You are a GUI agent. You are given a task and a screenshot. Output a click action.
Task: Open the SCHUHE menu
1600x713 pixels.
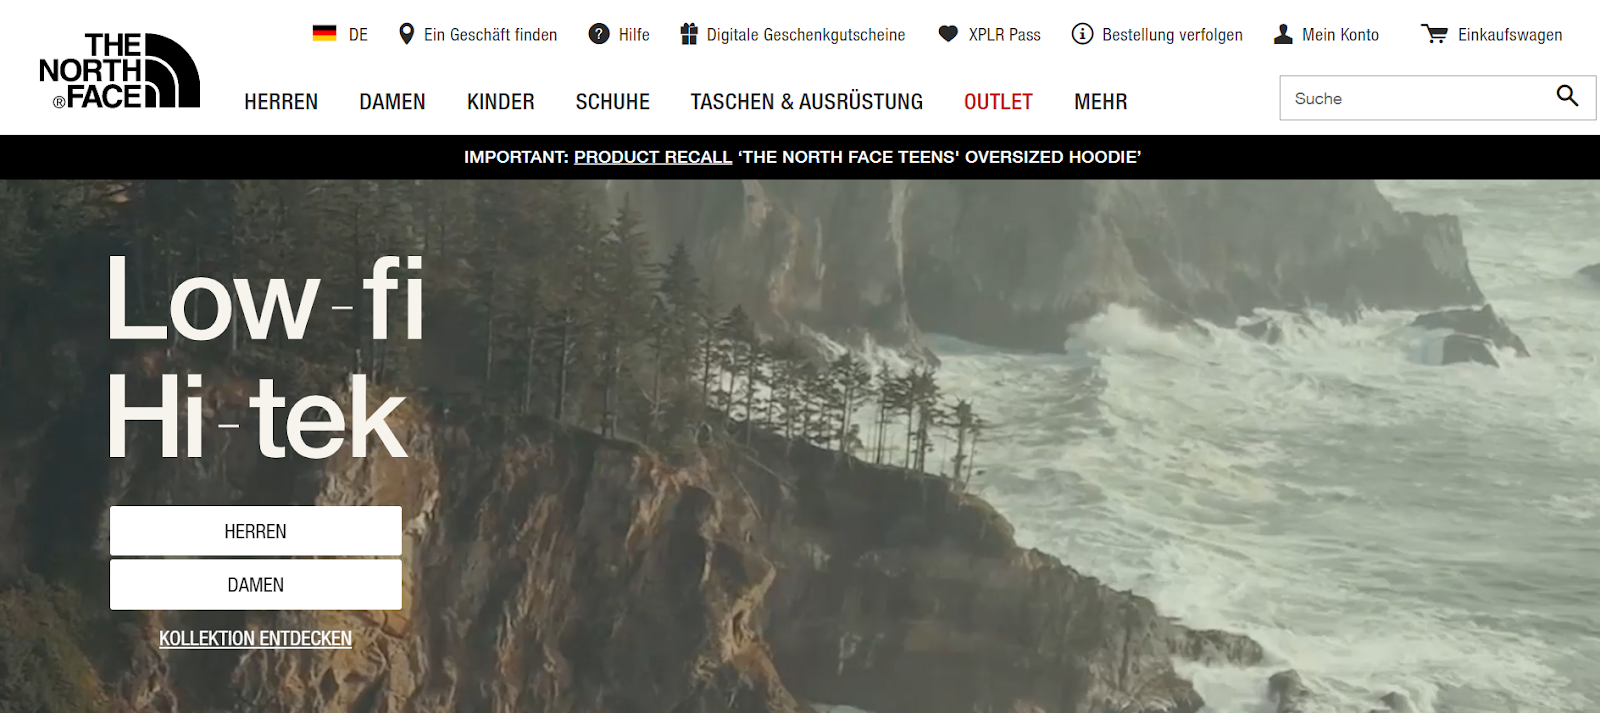pos(613,102)
